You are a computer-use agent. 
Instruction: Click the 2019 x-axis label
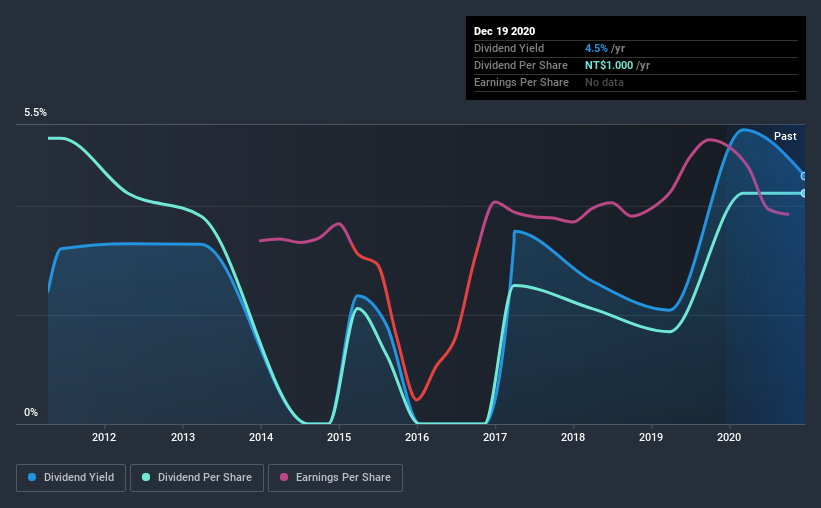(651, 437)
